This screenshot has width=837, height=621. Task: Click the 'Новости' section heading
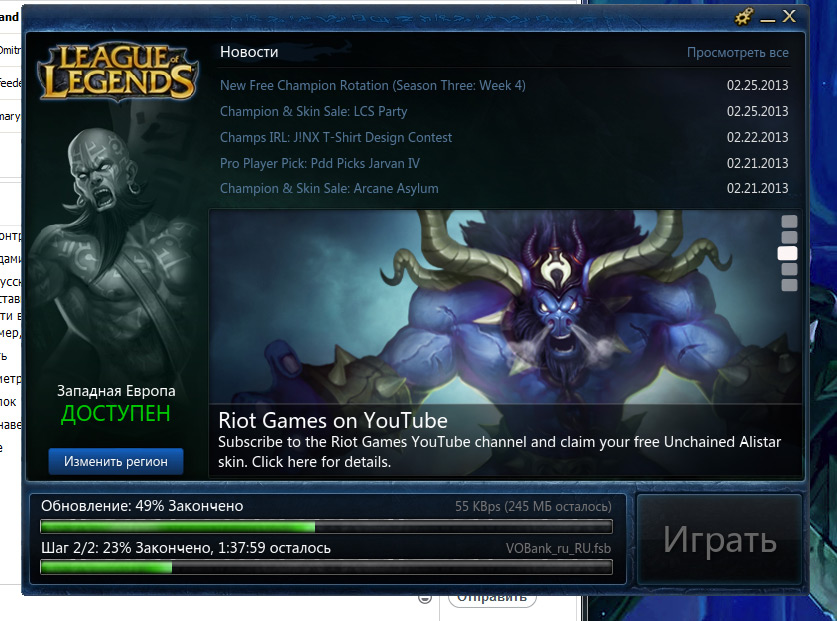[x=249, y=52]
